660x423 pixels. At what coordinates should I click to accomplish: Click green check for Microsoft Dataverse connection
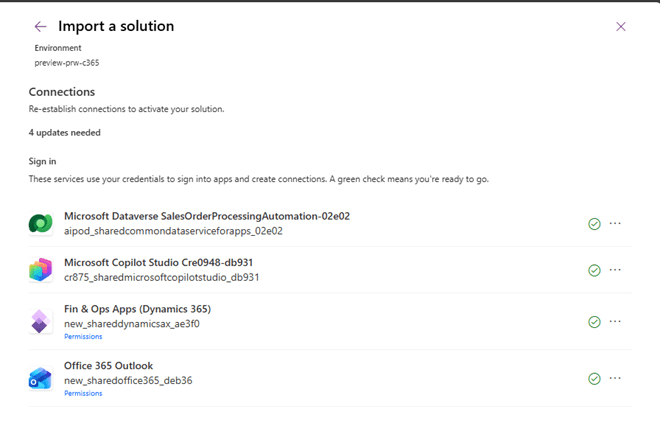pyautogui.click(x=594, y=223)
